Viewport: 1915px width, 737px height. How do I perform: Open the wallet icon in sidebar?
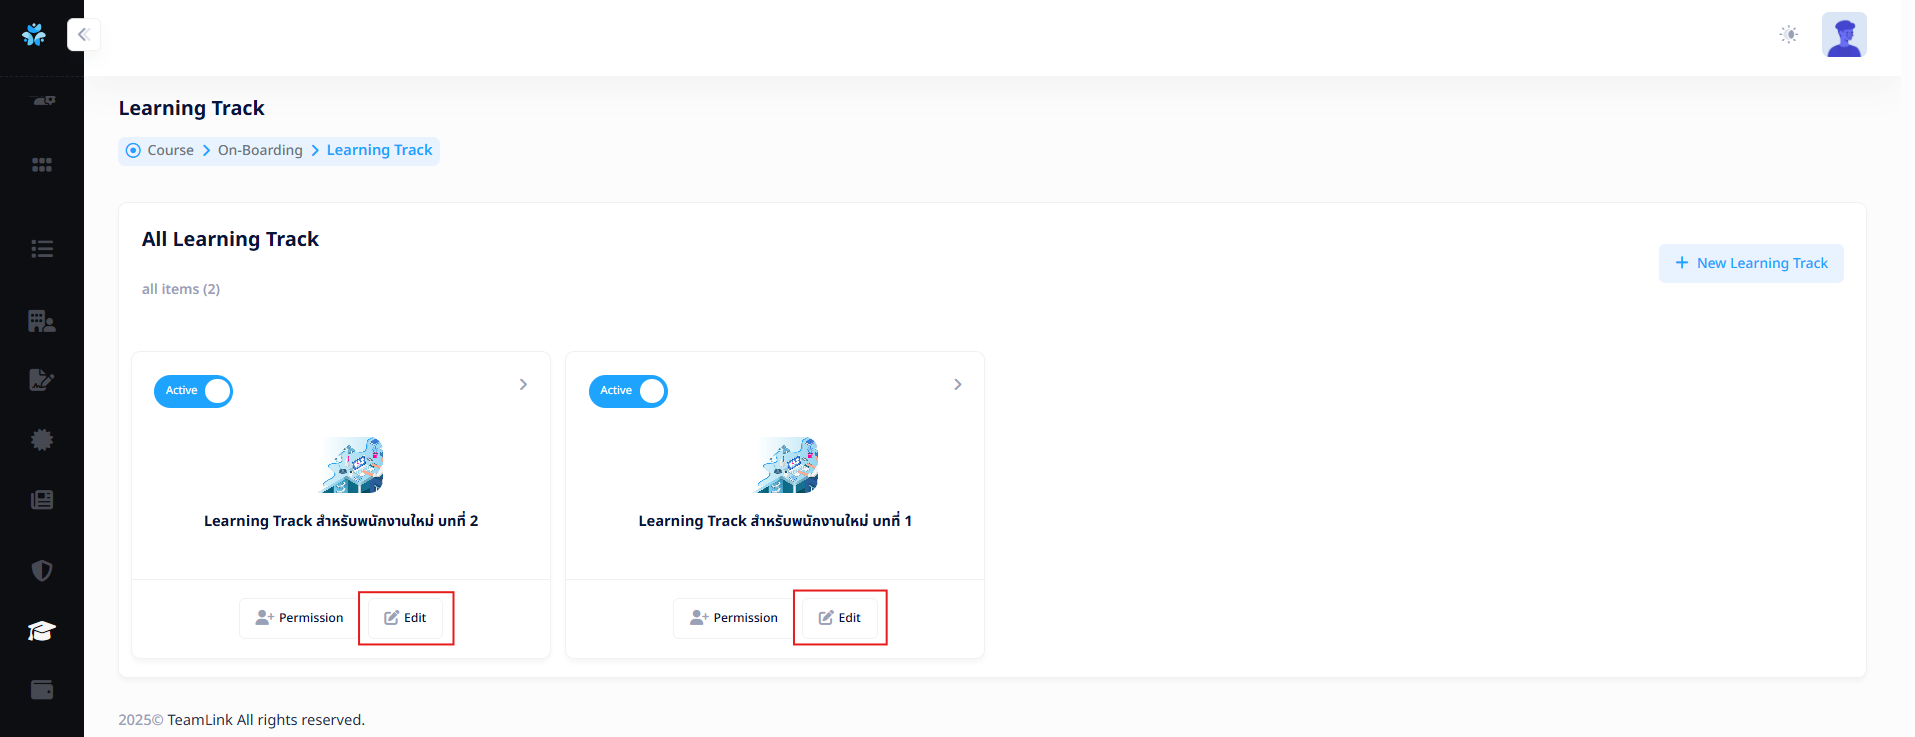[x=42, y=690]
